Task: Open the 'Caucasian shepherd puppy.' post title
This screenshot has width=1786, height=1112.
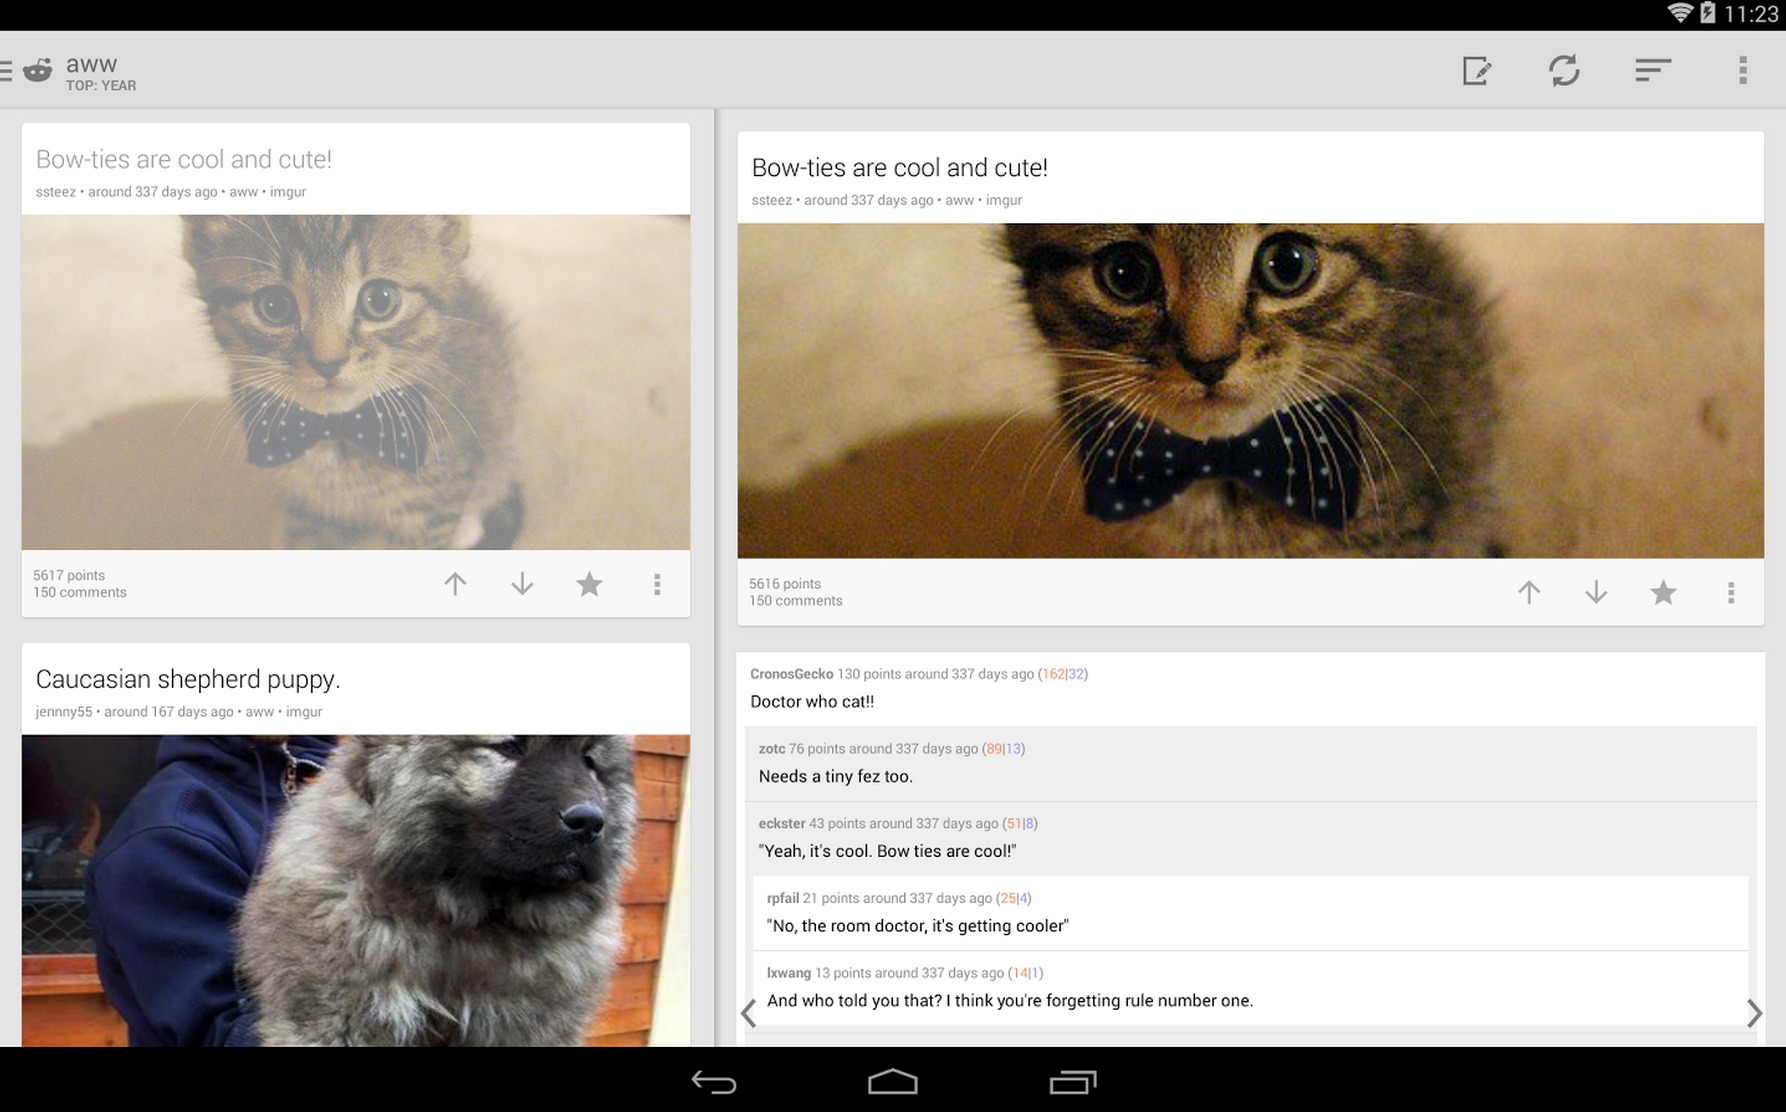Action: pos(188,679)
